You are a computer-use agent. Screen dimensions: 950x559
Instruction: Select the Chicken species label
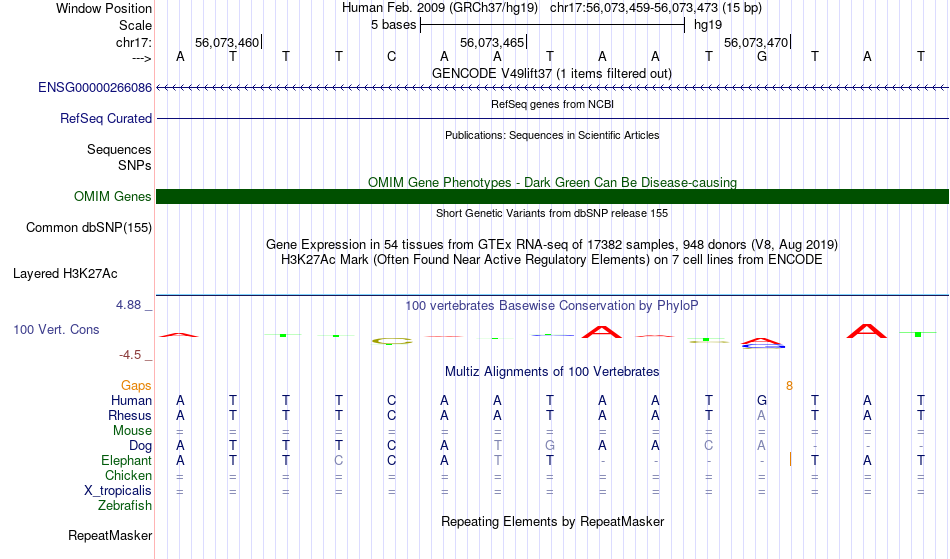point(128,475)
